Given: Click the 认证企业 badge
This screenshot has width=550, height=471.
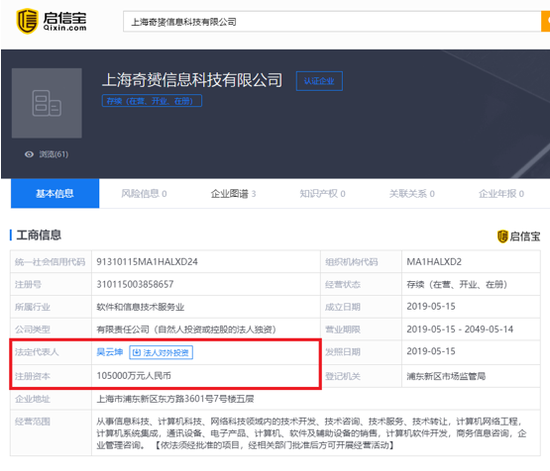Looking at the screenshot, I should [x=319, y=81].
